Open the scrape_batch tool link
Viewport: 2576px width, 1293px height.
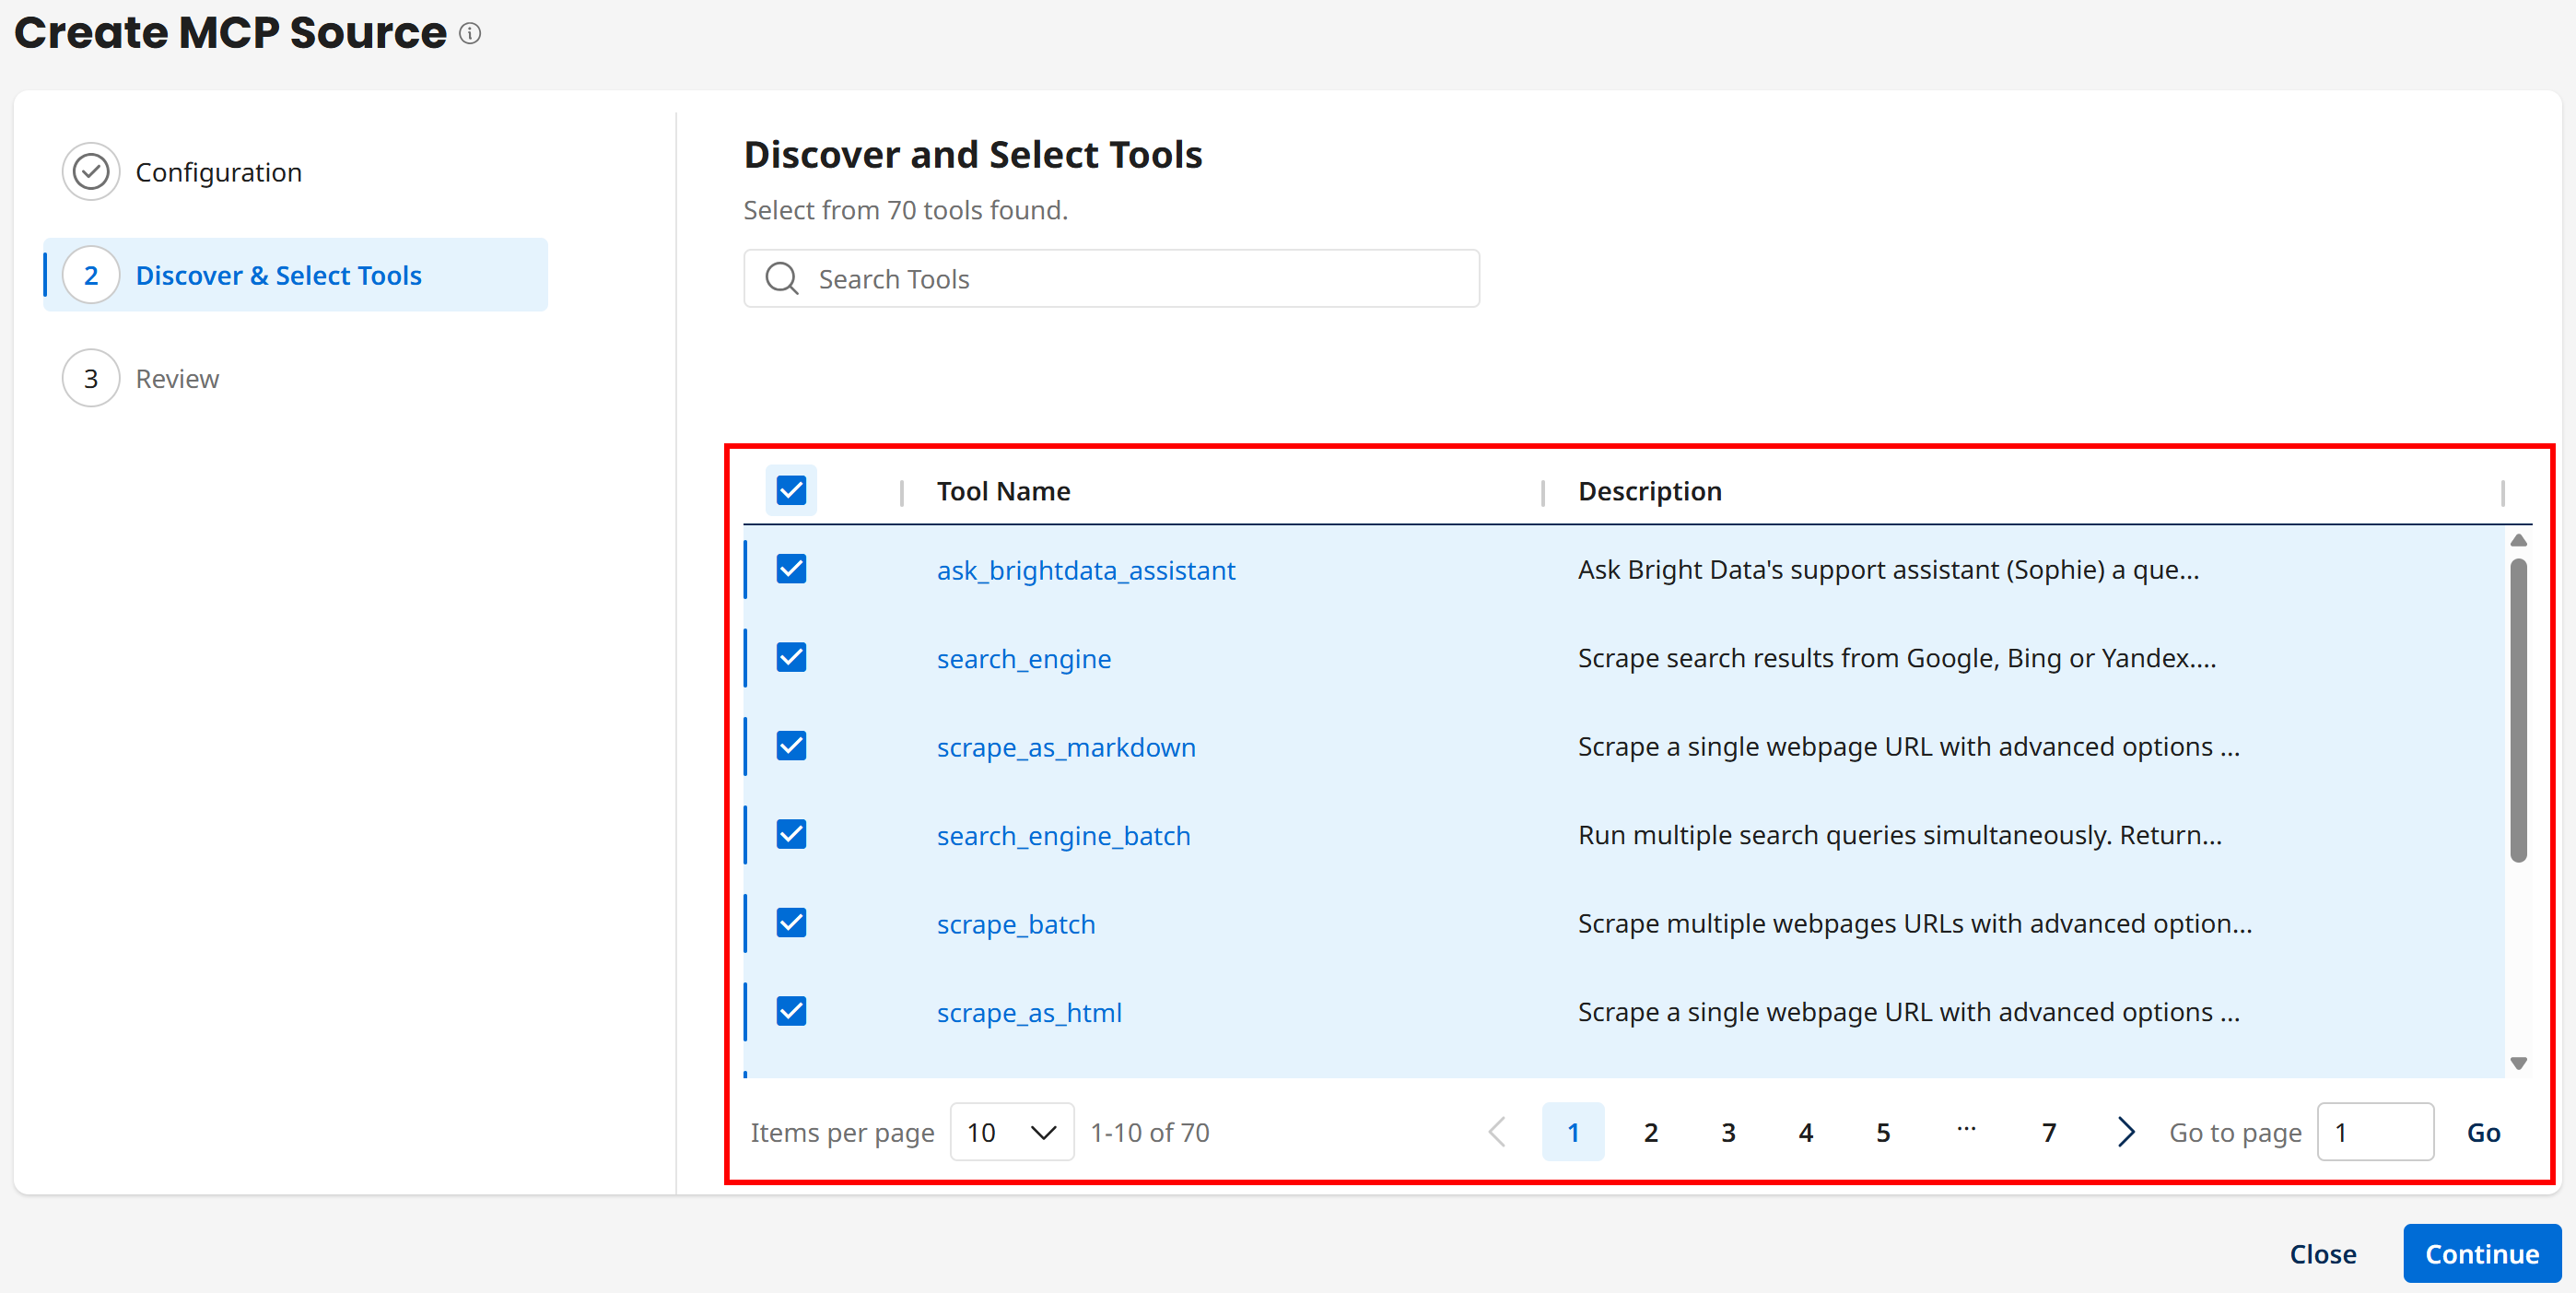pos(1016,924)
